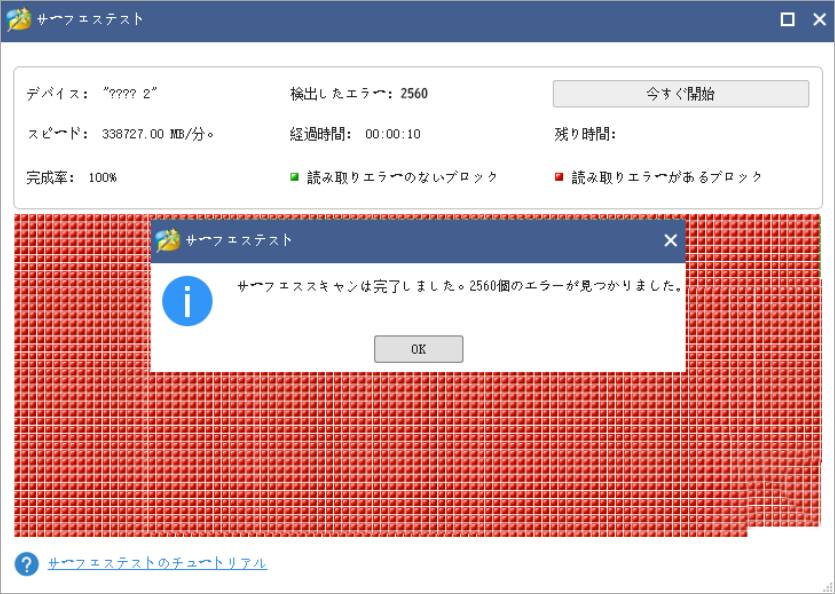Close the main サーフェステスト window
The width and height of the screenshot is (835, 594).
pos(820,19)
